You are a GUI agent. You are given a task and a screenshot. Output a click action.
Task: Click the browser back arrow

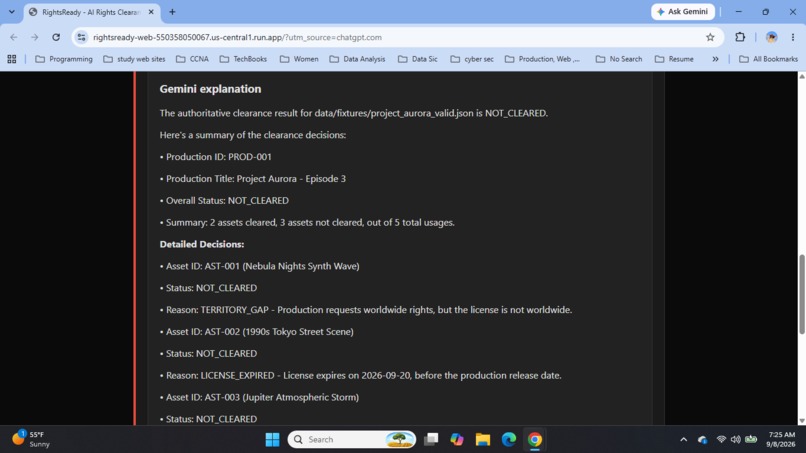tap(14, 37)
